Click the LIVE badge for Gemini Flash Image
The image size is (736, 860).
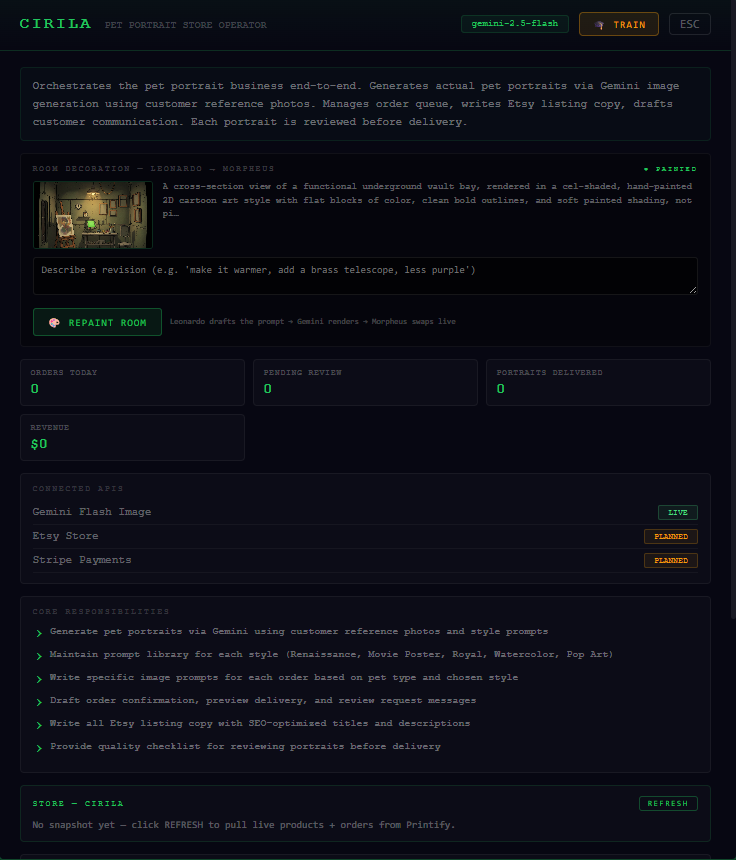677,512
